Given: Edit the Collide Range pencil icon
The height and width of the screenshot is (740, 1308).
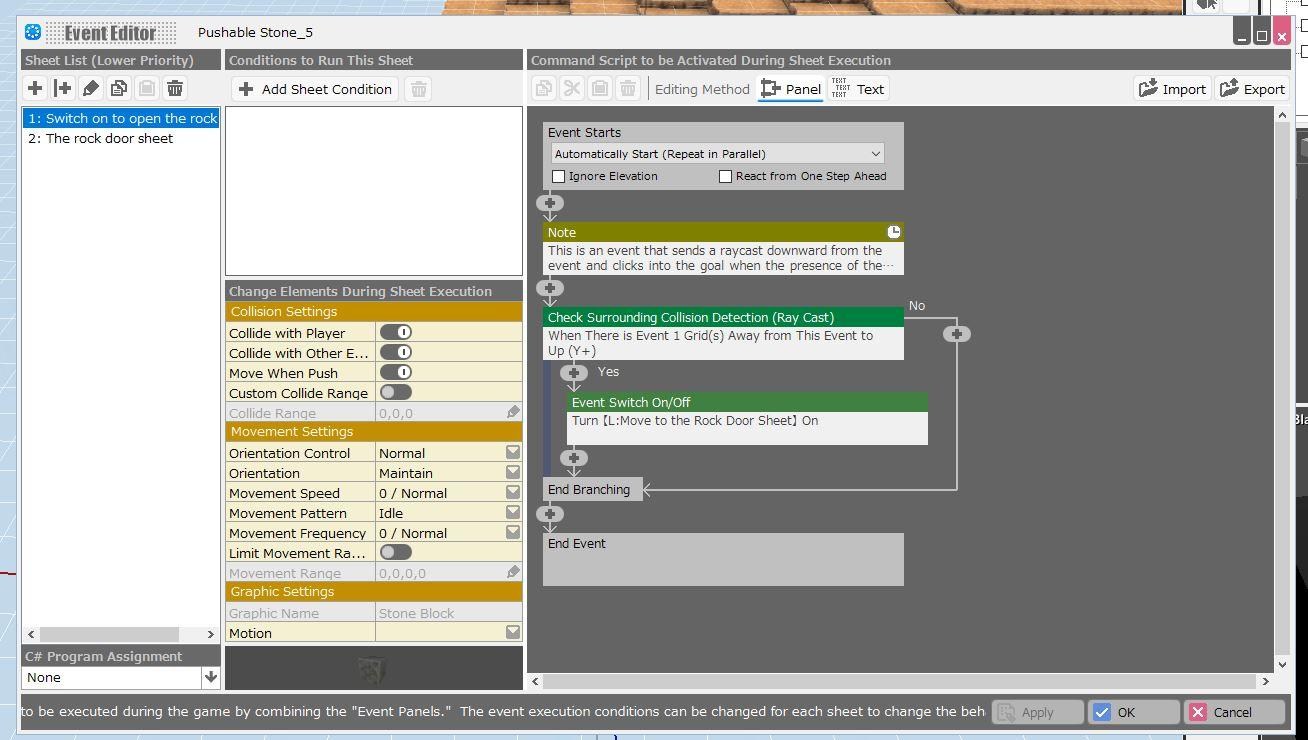Looking at the screenshot, I should click(x=513, y=412).
